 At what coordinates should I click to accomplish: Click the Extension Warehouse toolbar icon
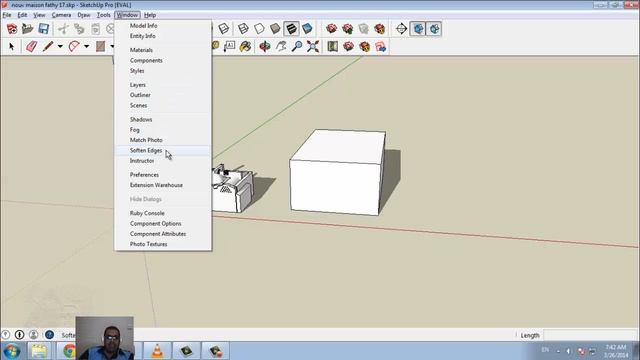click(x=364, y=47)
